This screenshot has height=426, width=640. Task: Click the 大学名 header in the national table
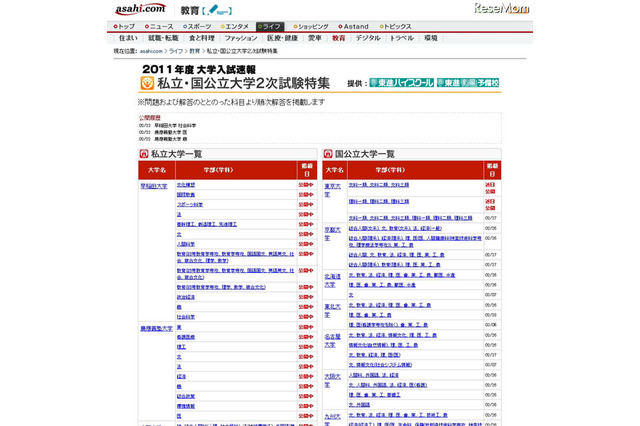(335, 170)
